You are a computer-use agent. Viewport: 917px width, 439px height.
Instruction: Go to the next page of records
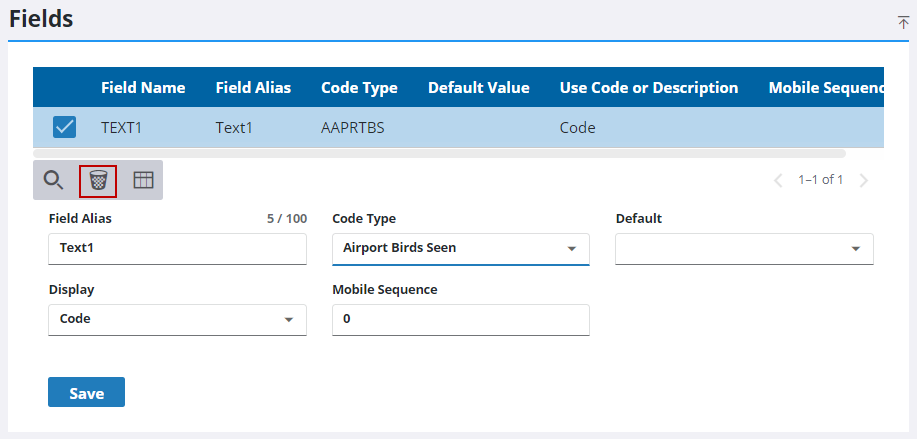[864, 180]
